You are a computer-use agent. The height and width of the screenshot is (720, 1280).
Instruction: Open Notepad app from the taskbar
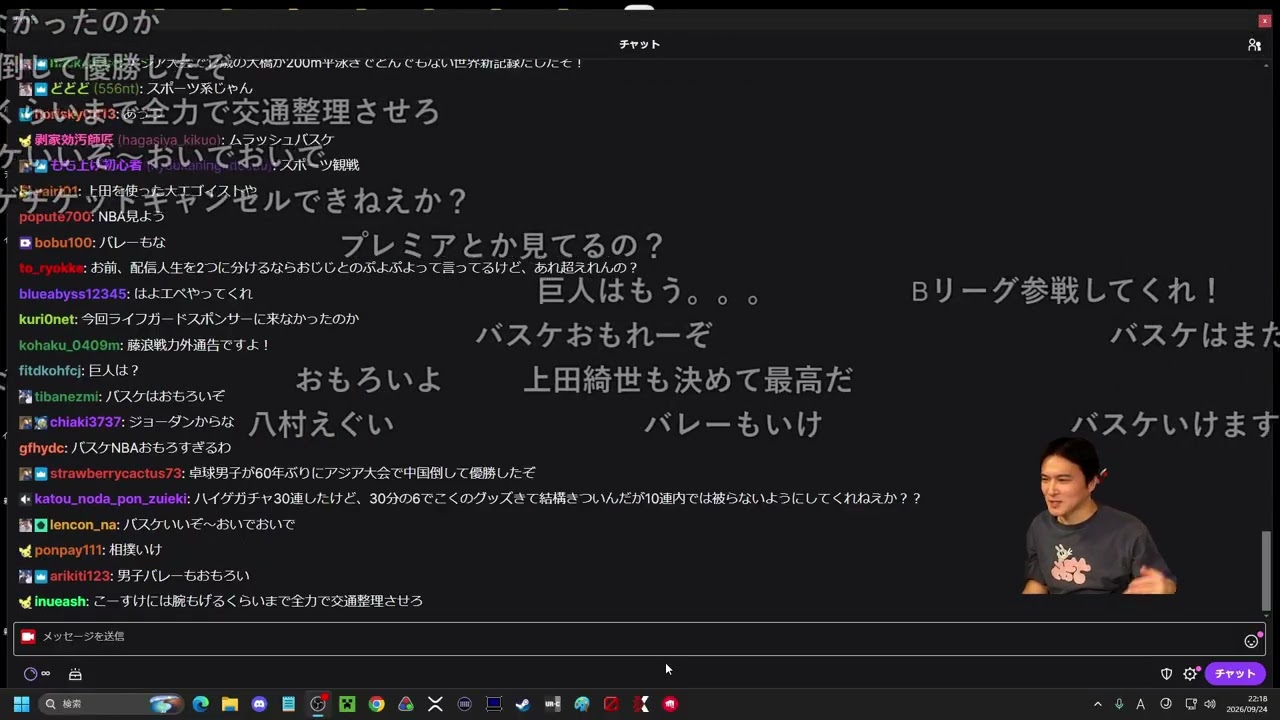(289, 704)
